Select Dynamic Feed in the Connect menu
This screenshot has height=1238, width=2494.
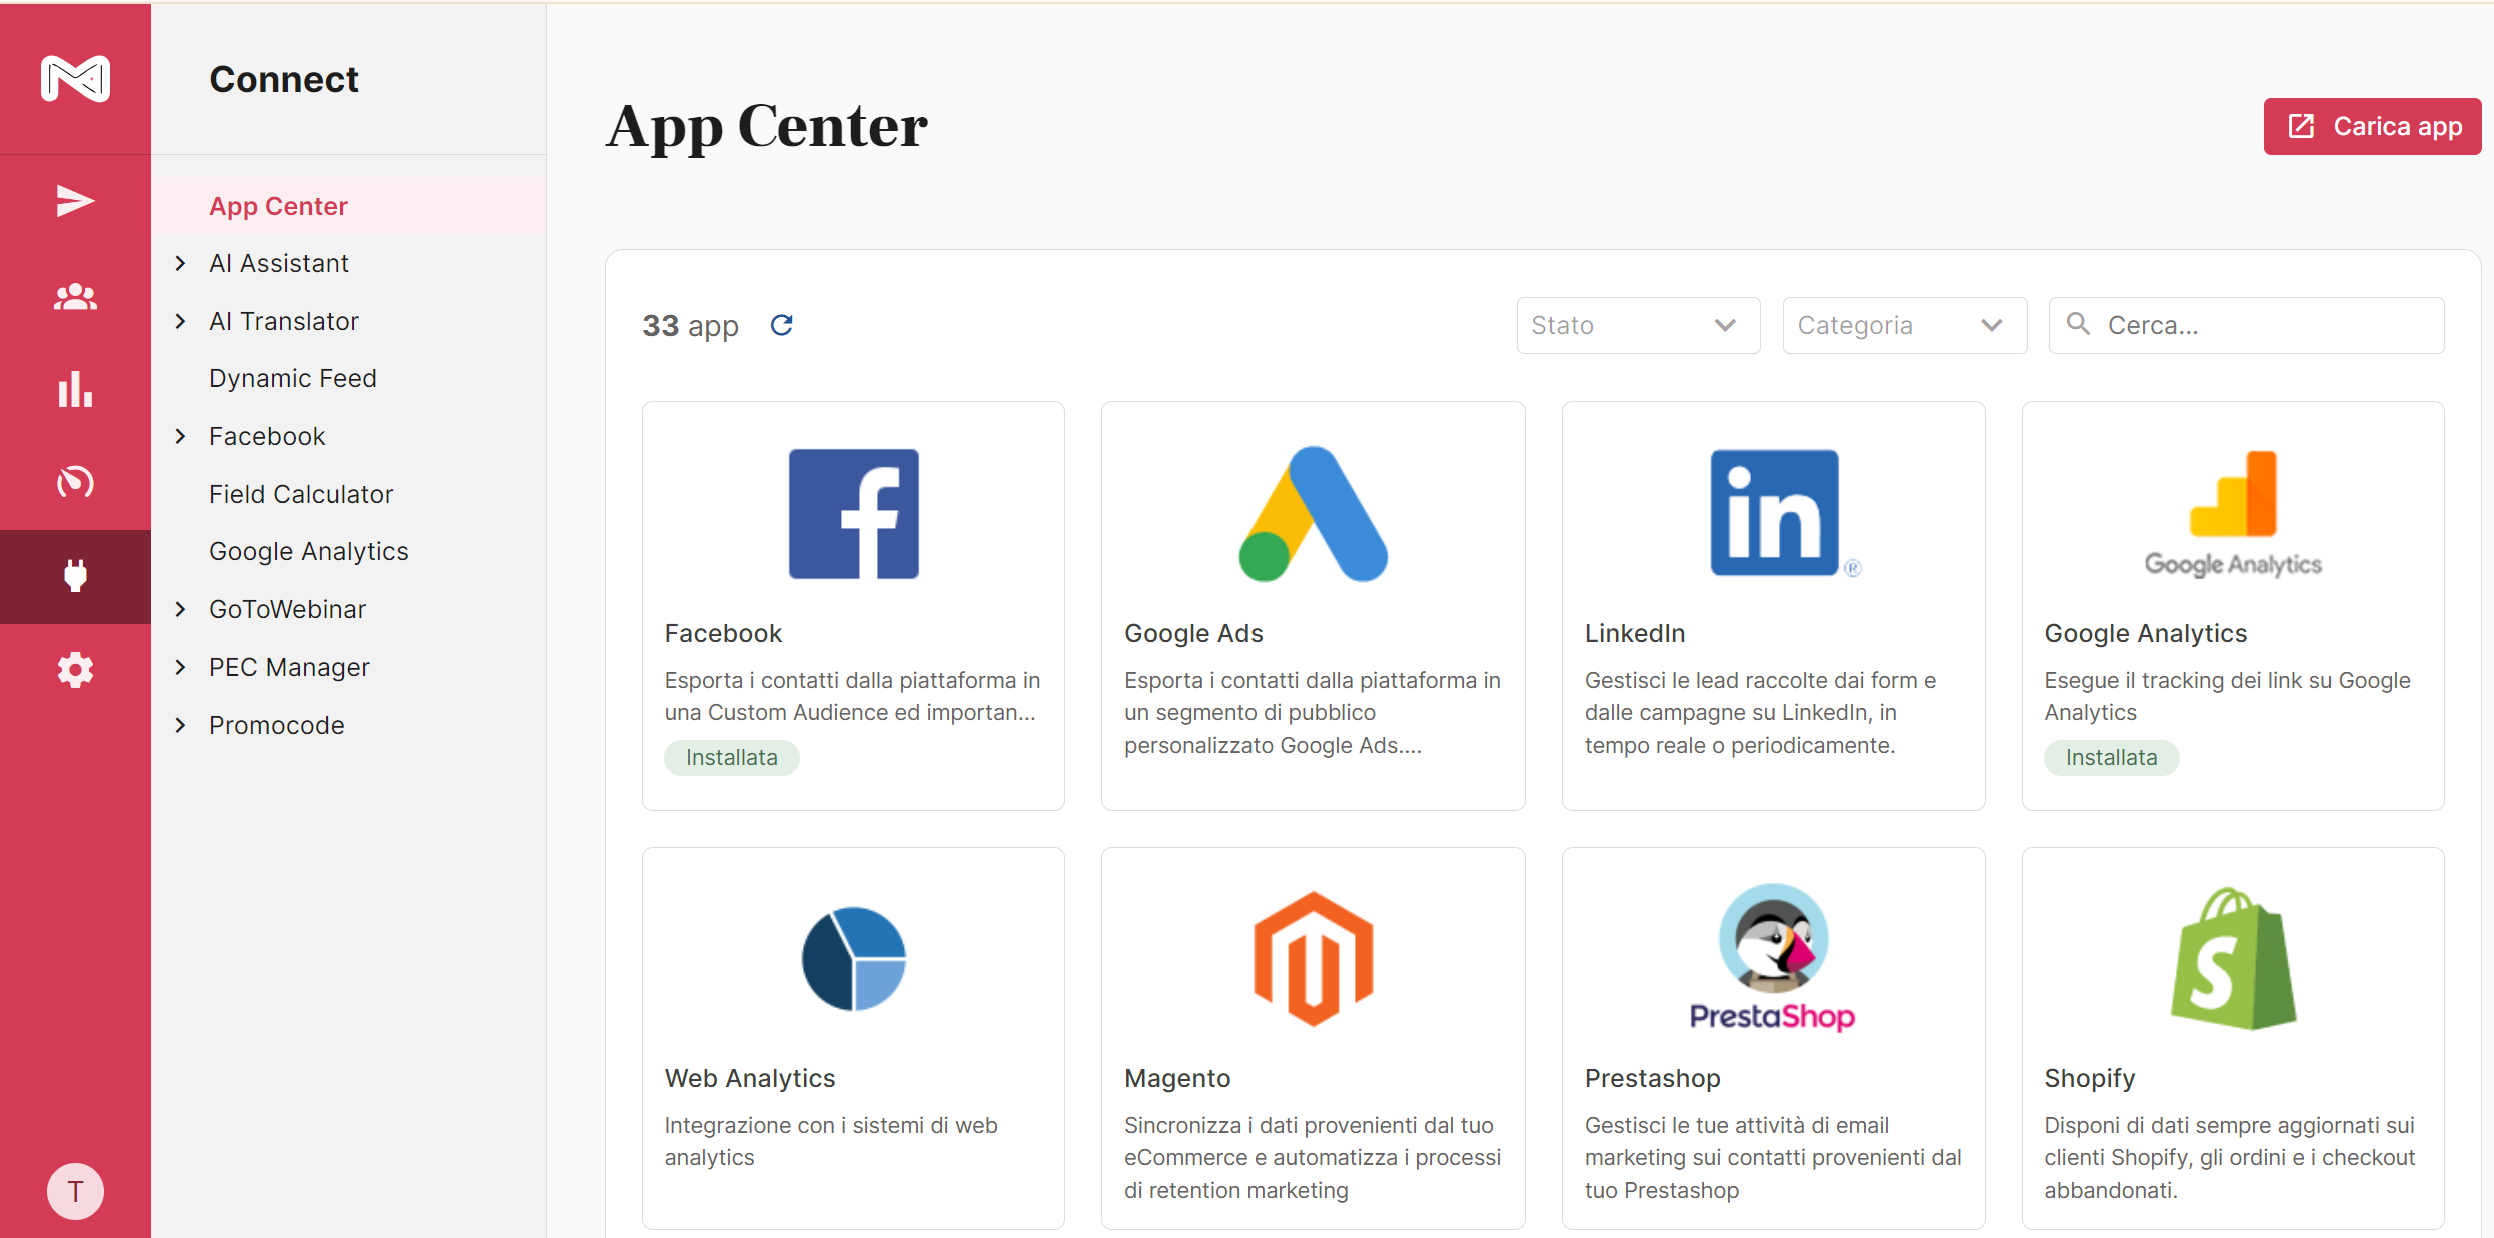coord(293,378)
